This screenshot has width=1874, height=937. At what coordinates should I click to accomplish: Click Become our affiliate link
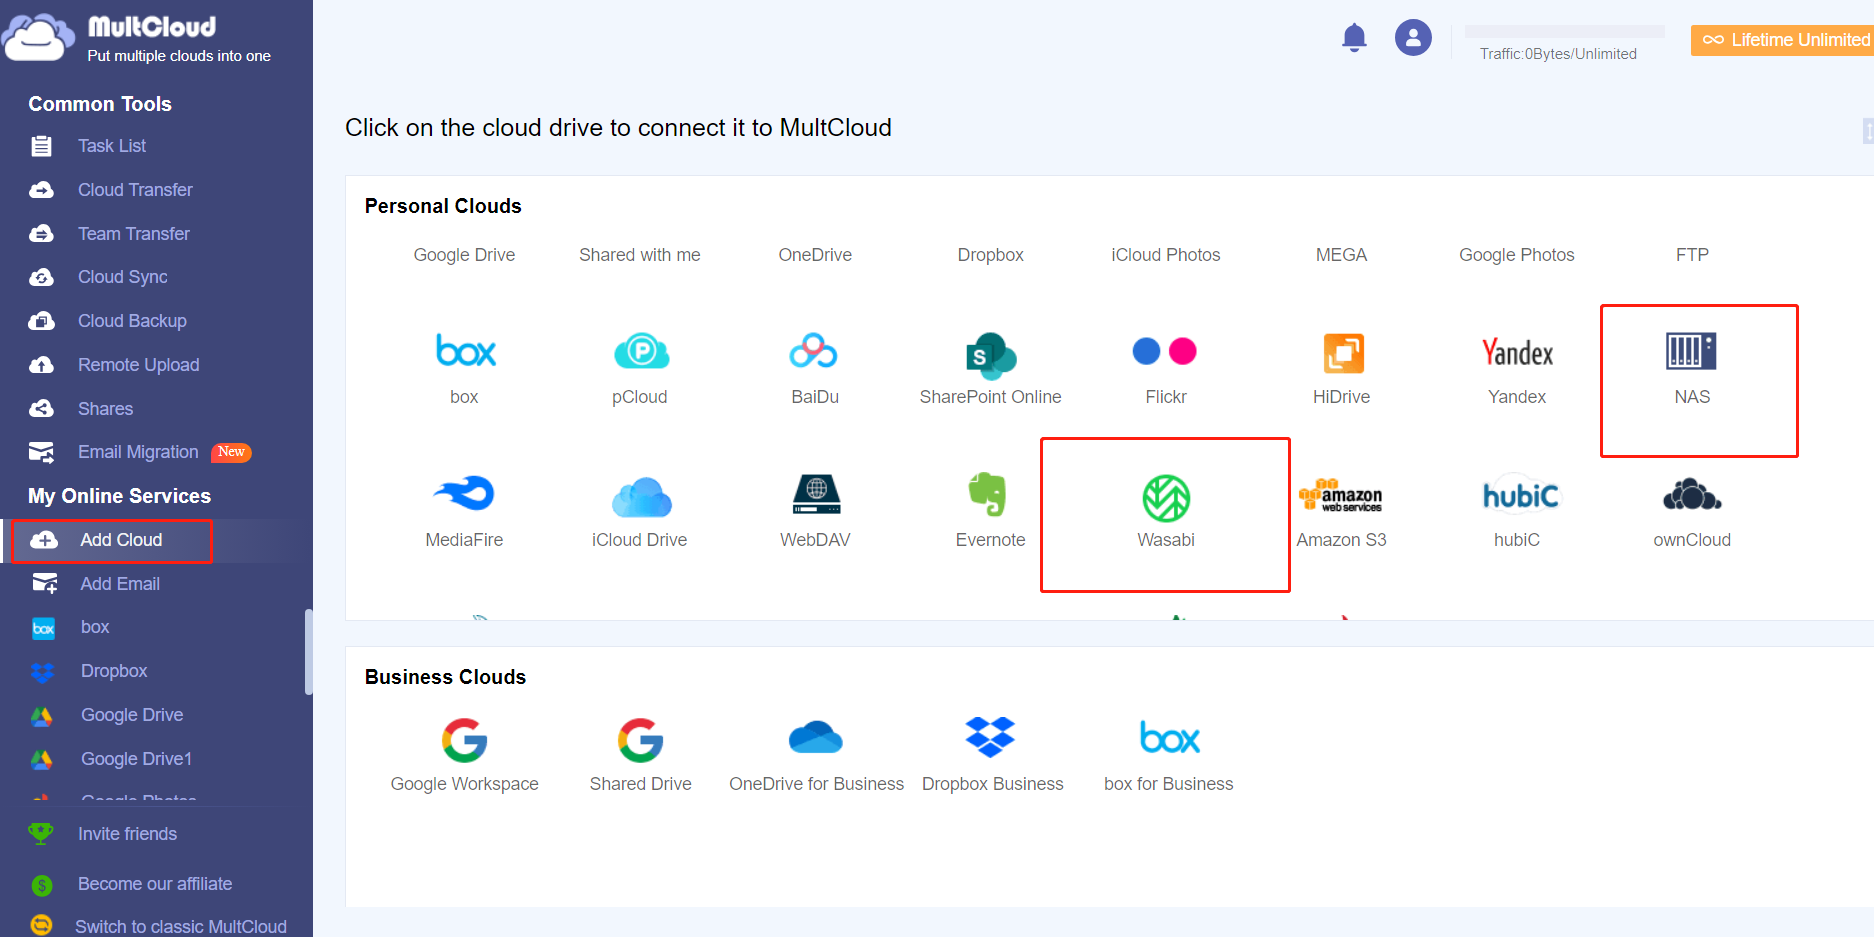155,884
